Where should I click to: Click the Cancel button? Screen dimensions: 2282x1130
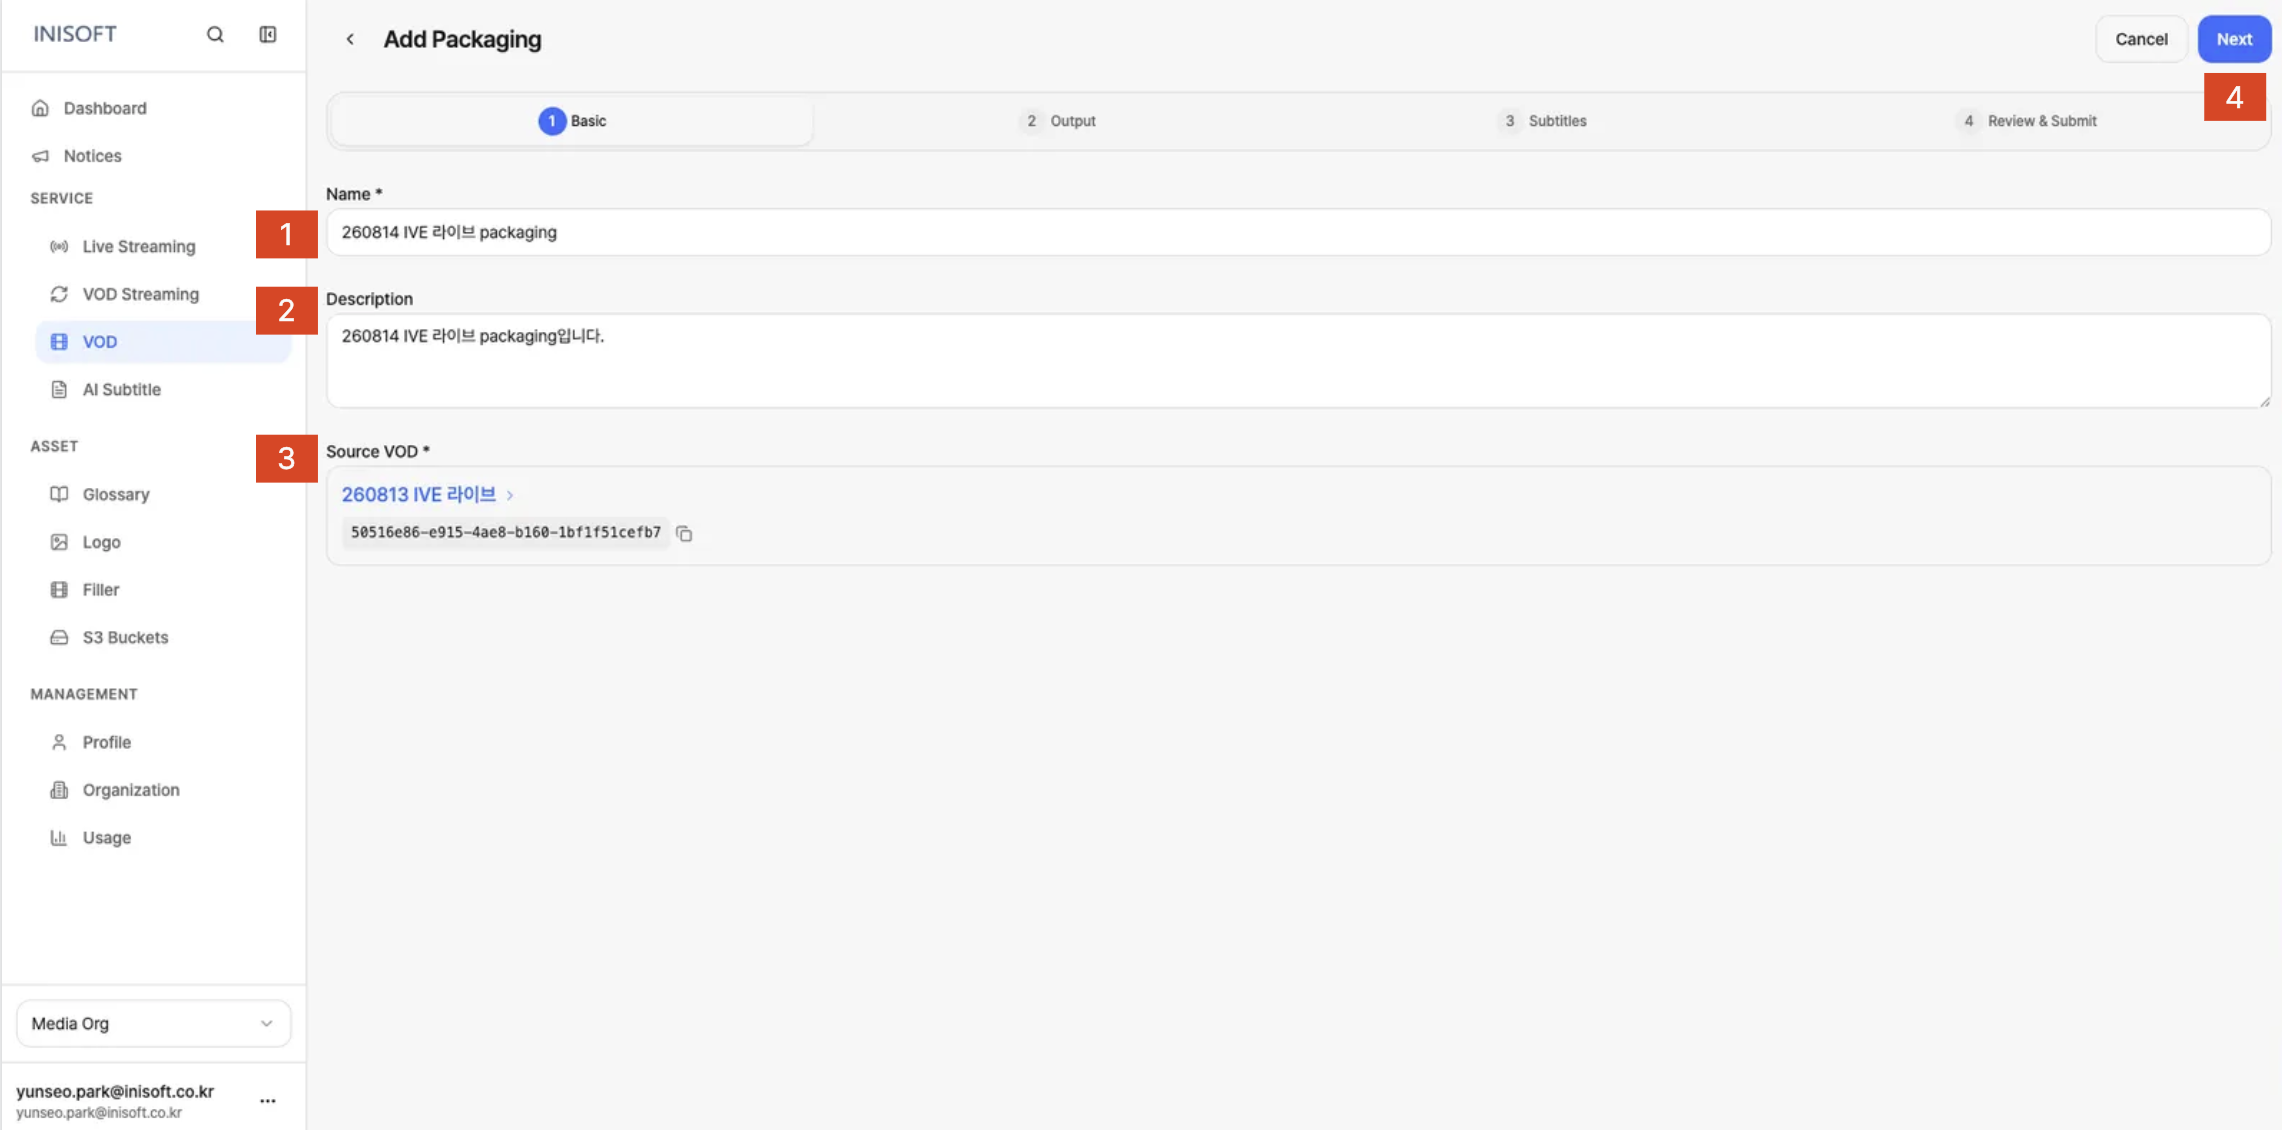(2141, 39)
